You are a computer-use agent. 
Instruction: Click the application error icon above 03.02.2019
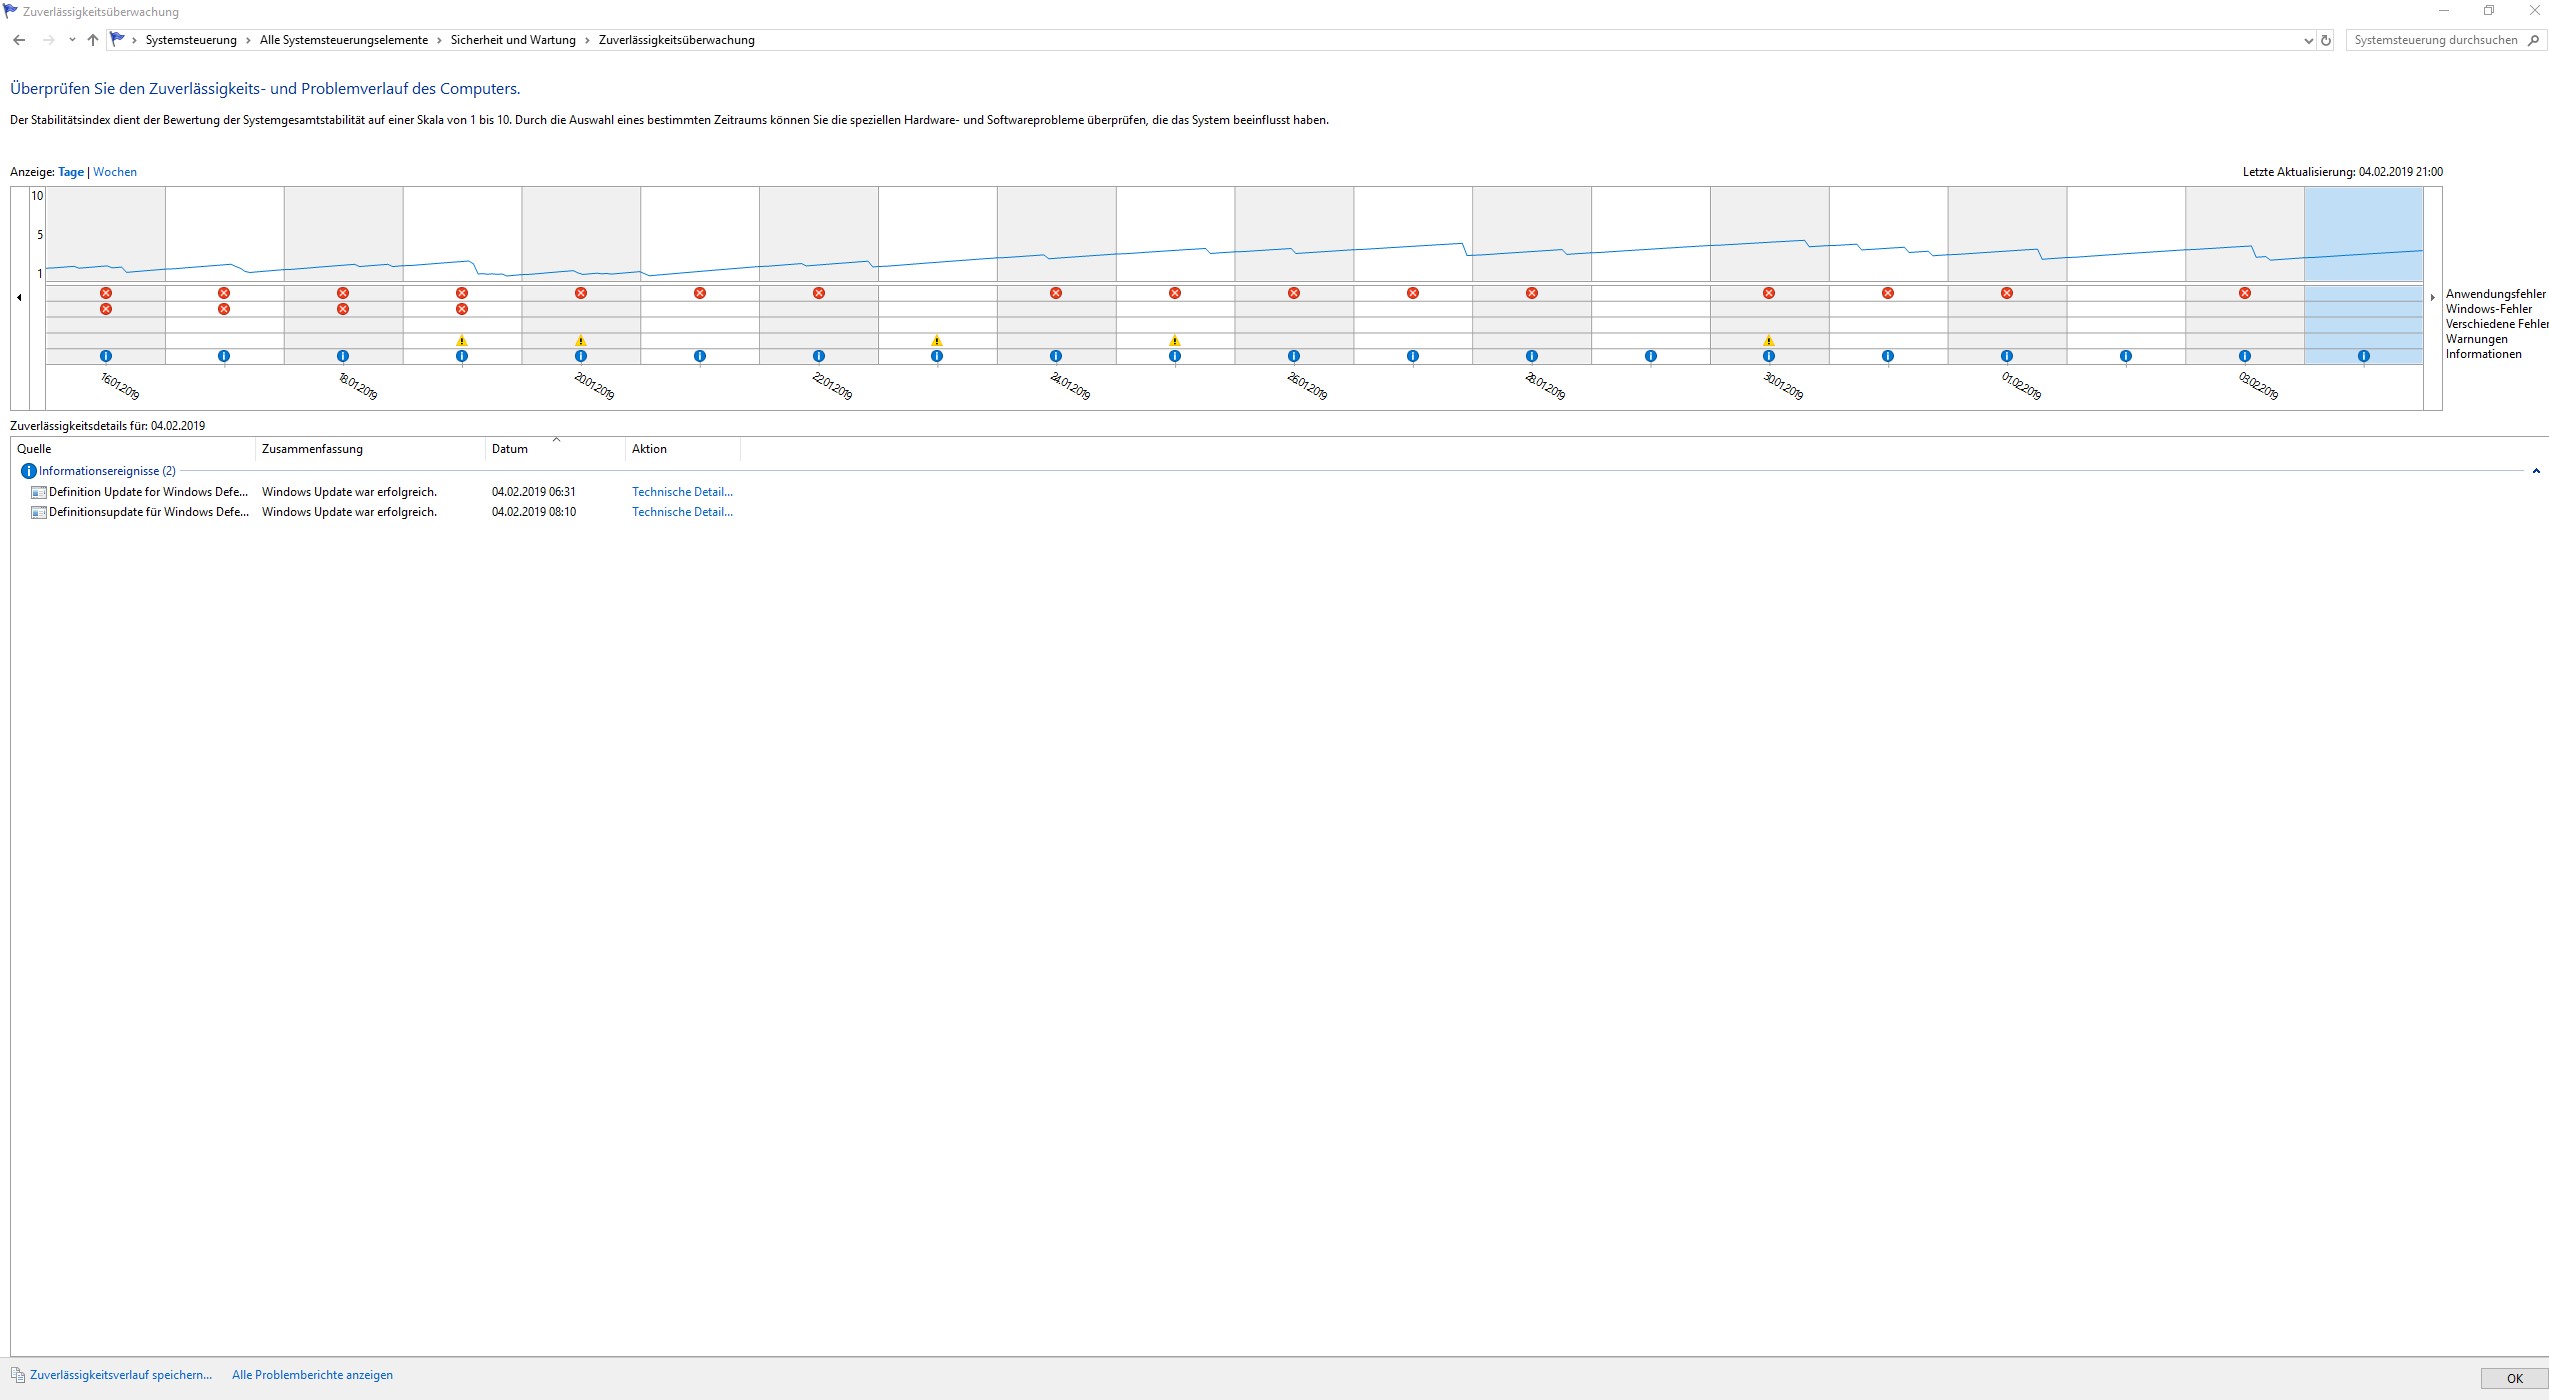tap(2245, 293)
